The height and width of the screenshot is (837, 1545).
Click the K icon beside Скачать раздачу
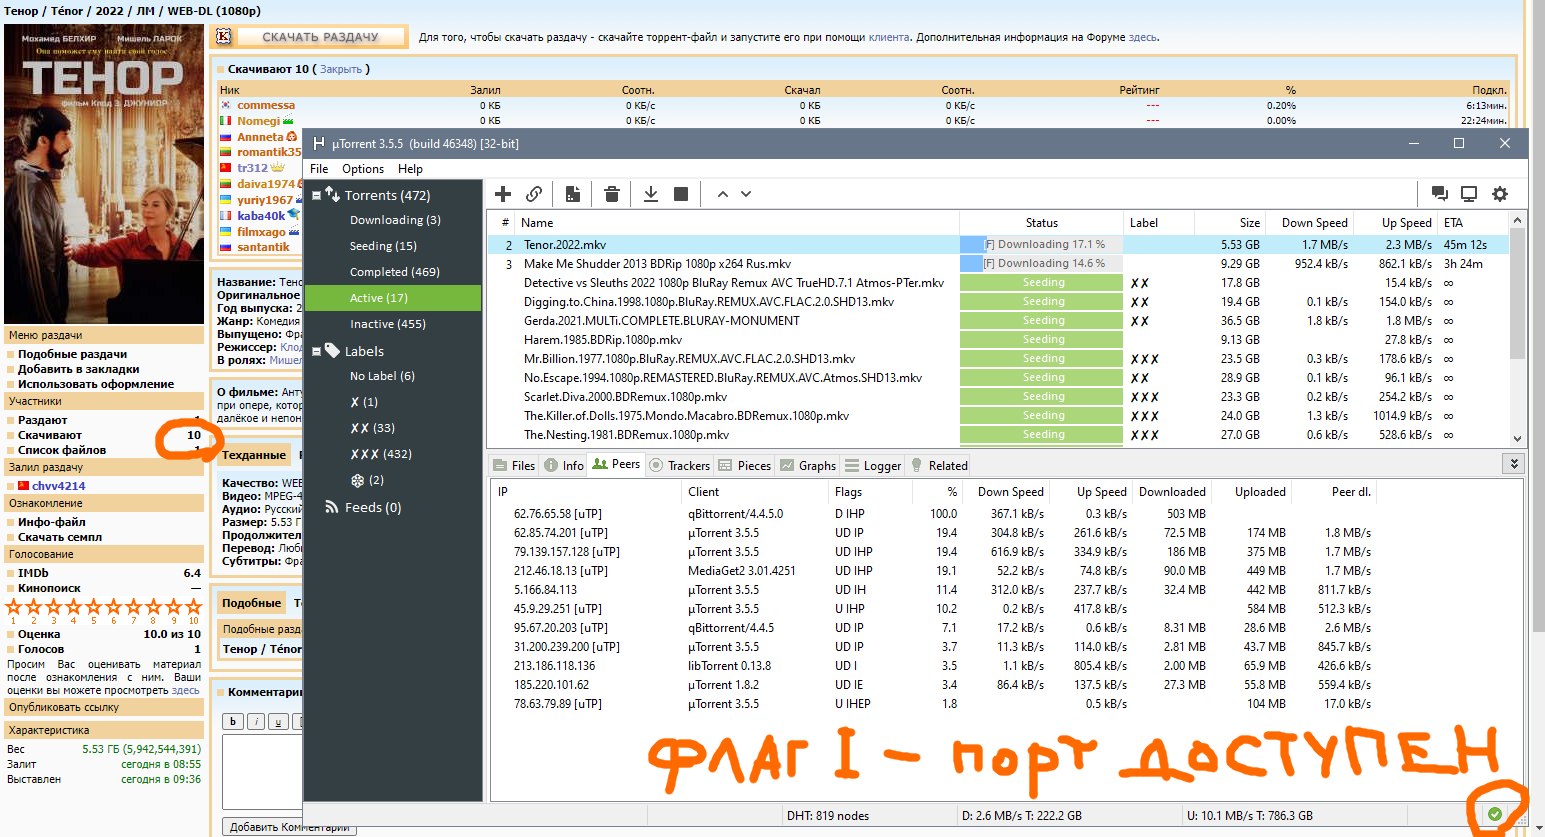tap(224, 37)
